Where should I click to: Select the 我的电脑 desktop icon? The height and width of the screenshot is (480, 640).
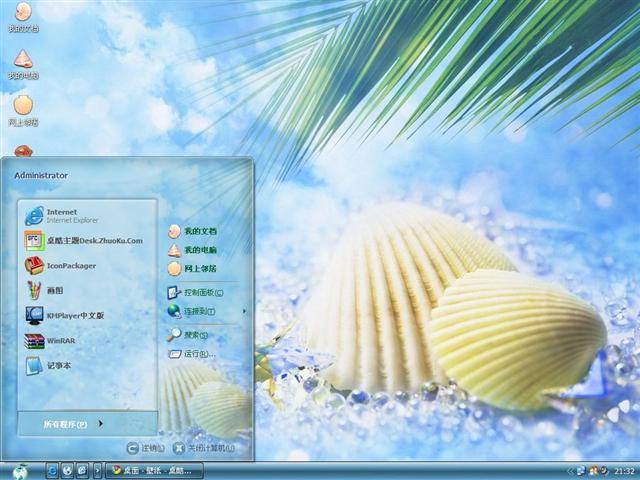pos(22,62)
